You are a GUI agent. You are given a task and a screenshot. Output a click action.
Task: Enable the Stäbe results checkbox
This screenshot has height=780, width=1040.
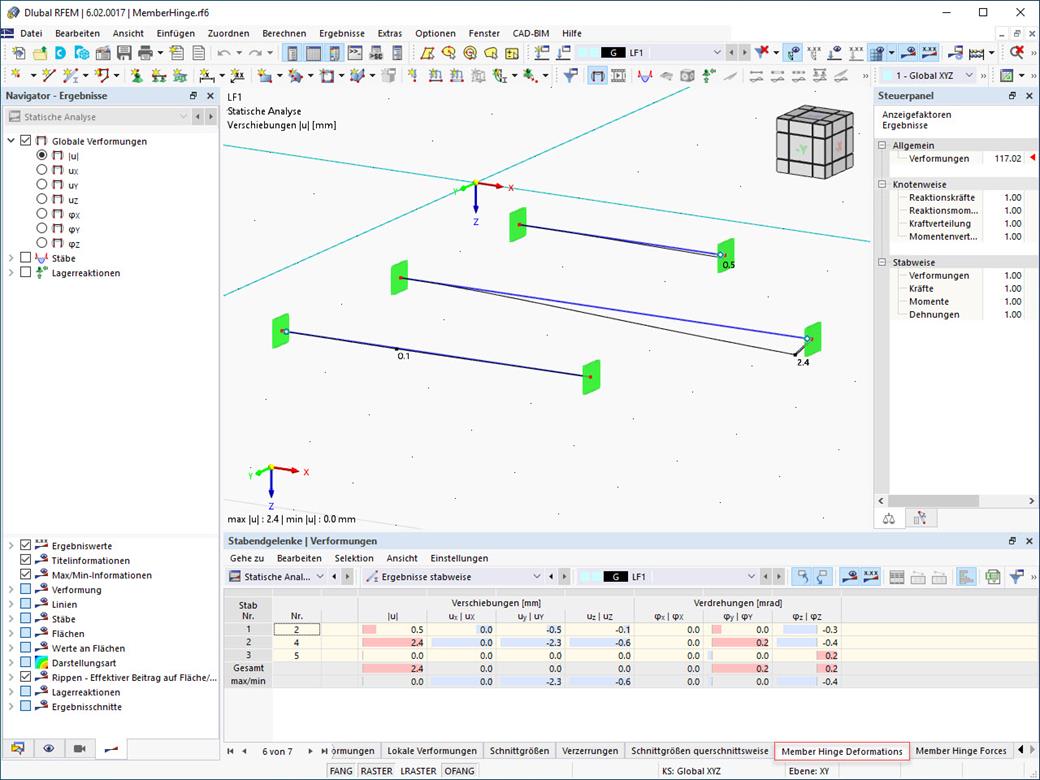(x=25, y=257)
